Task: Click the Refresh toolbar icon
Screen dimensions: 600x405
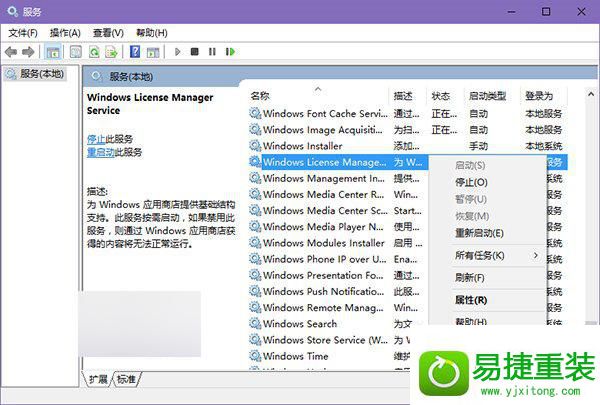Action: click(94, 52)
